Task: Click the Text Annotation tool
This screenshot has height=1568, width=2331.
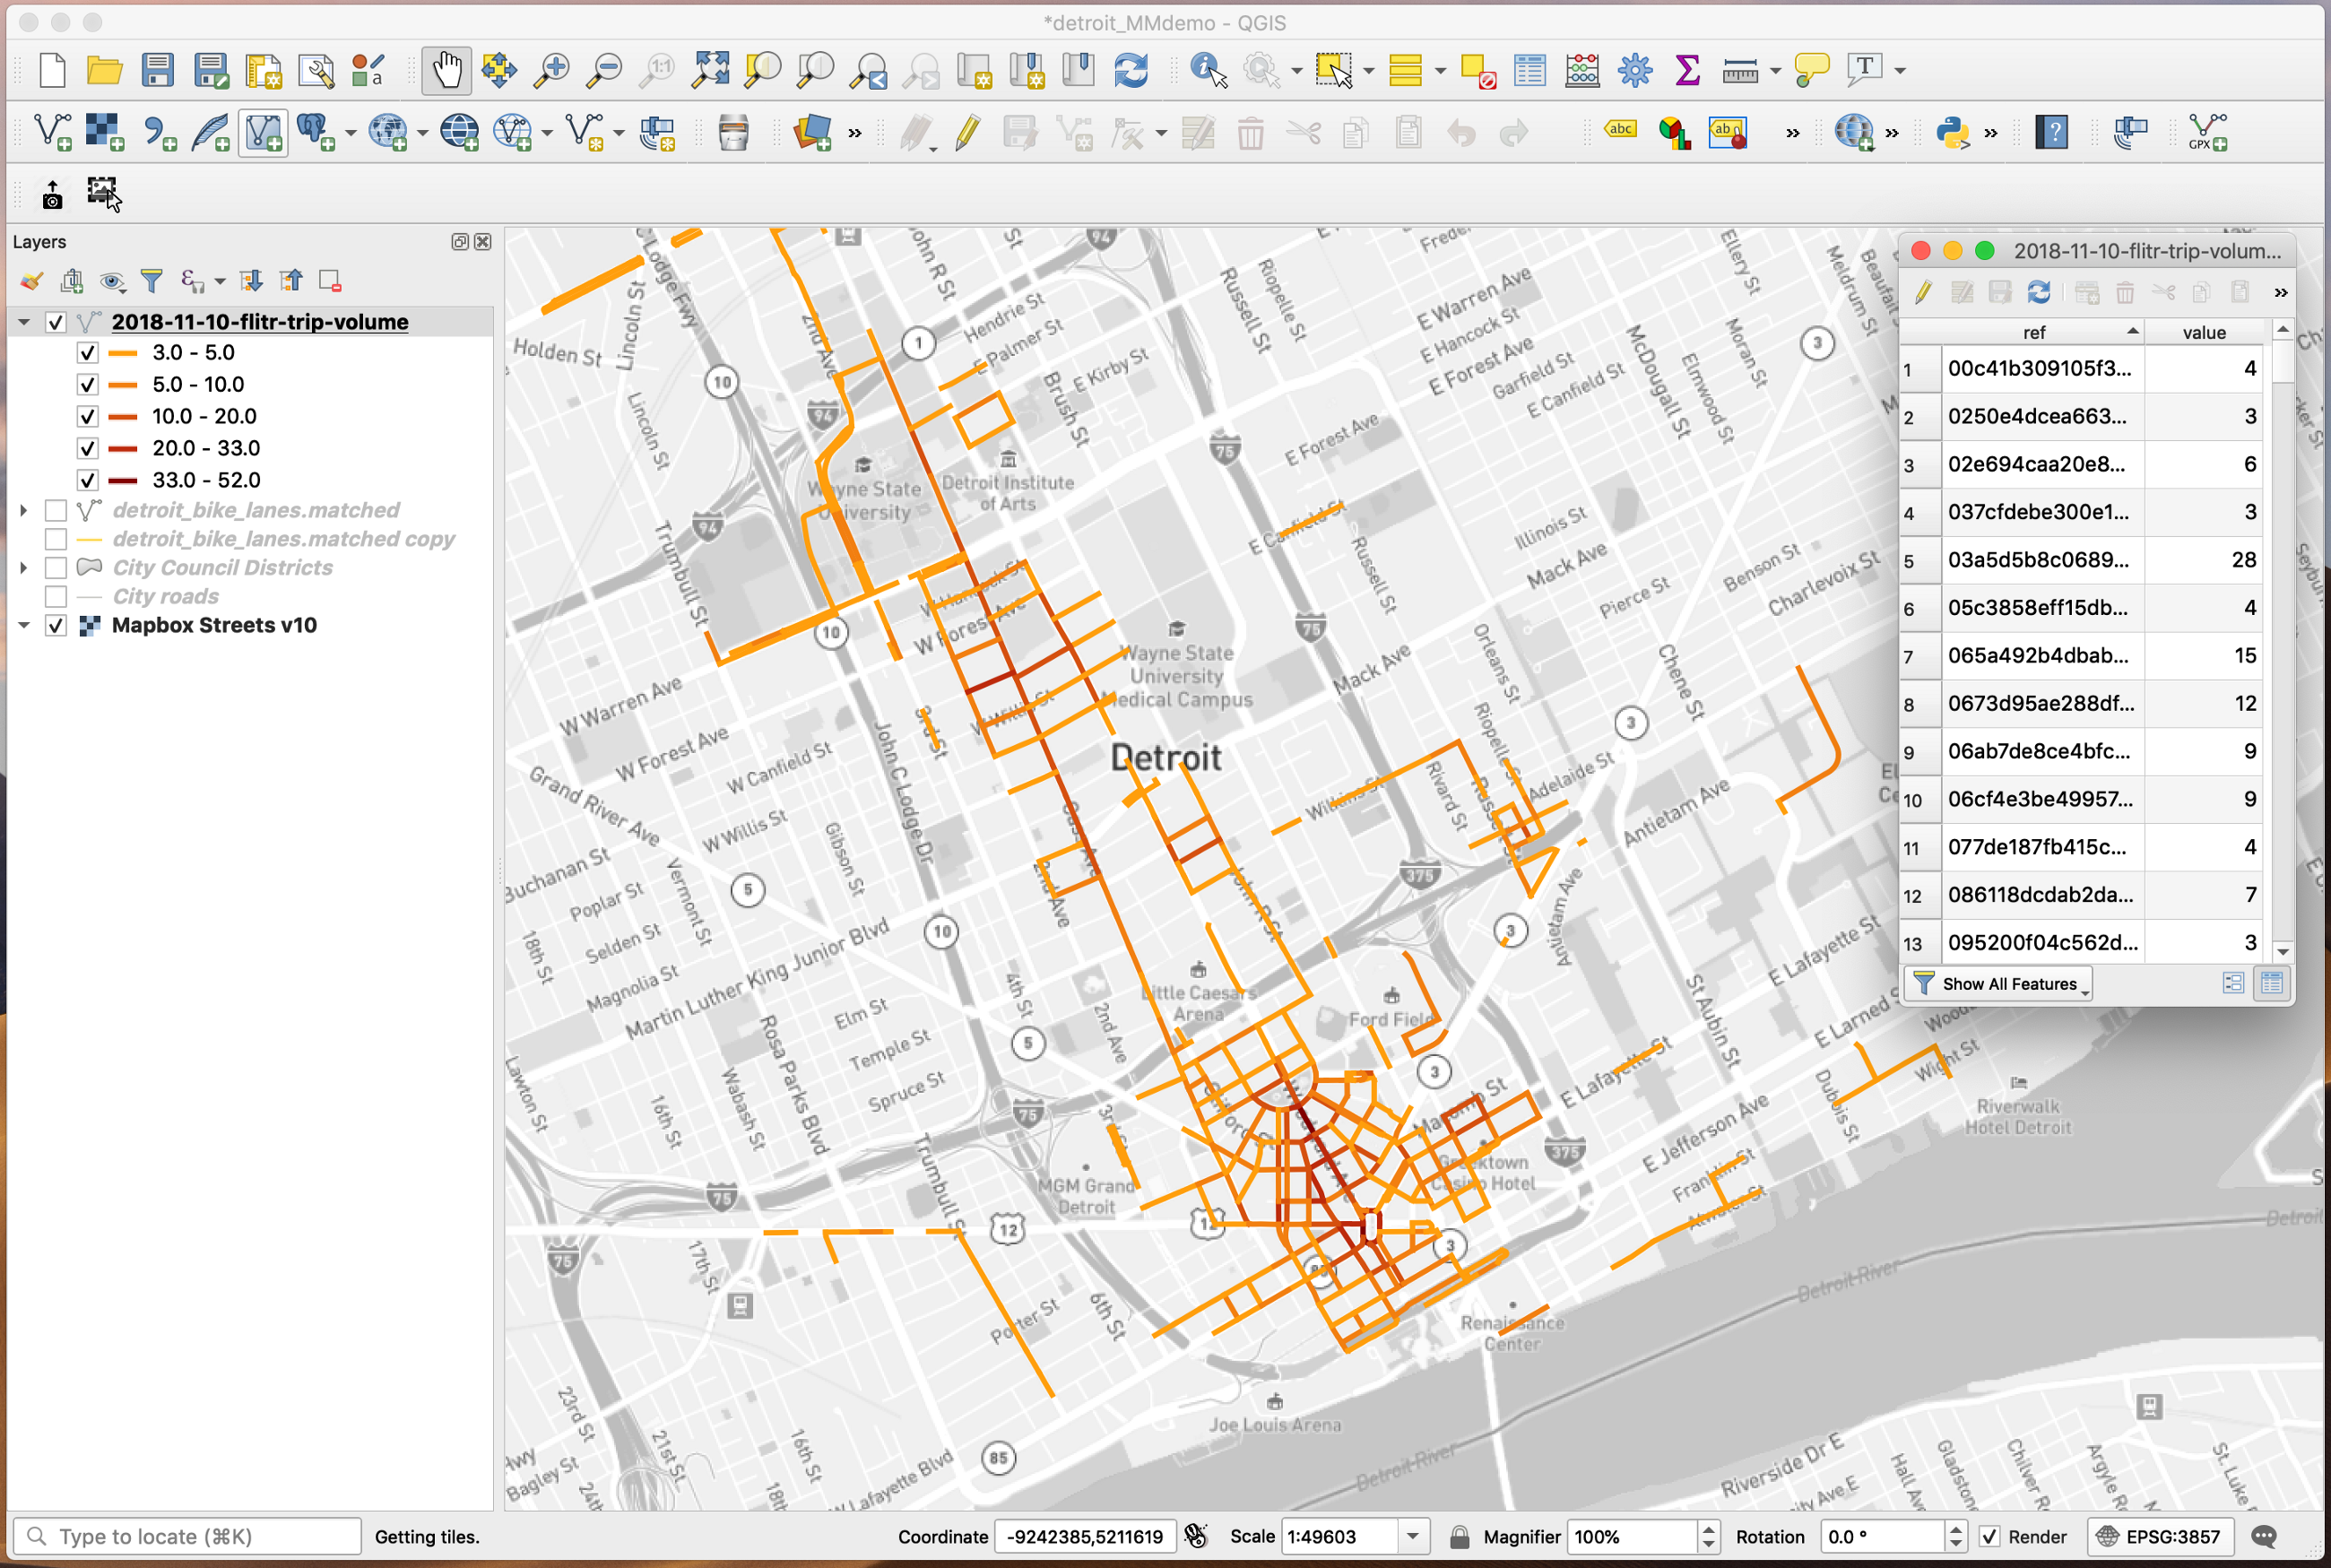Action: point(1864,70)
